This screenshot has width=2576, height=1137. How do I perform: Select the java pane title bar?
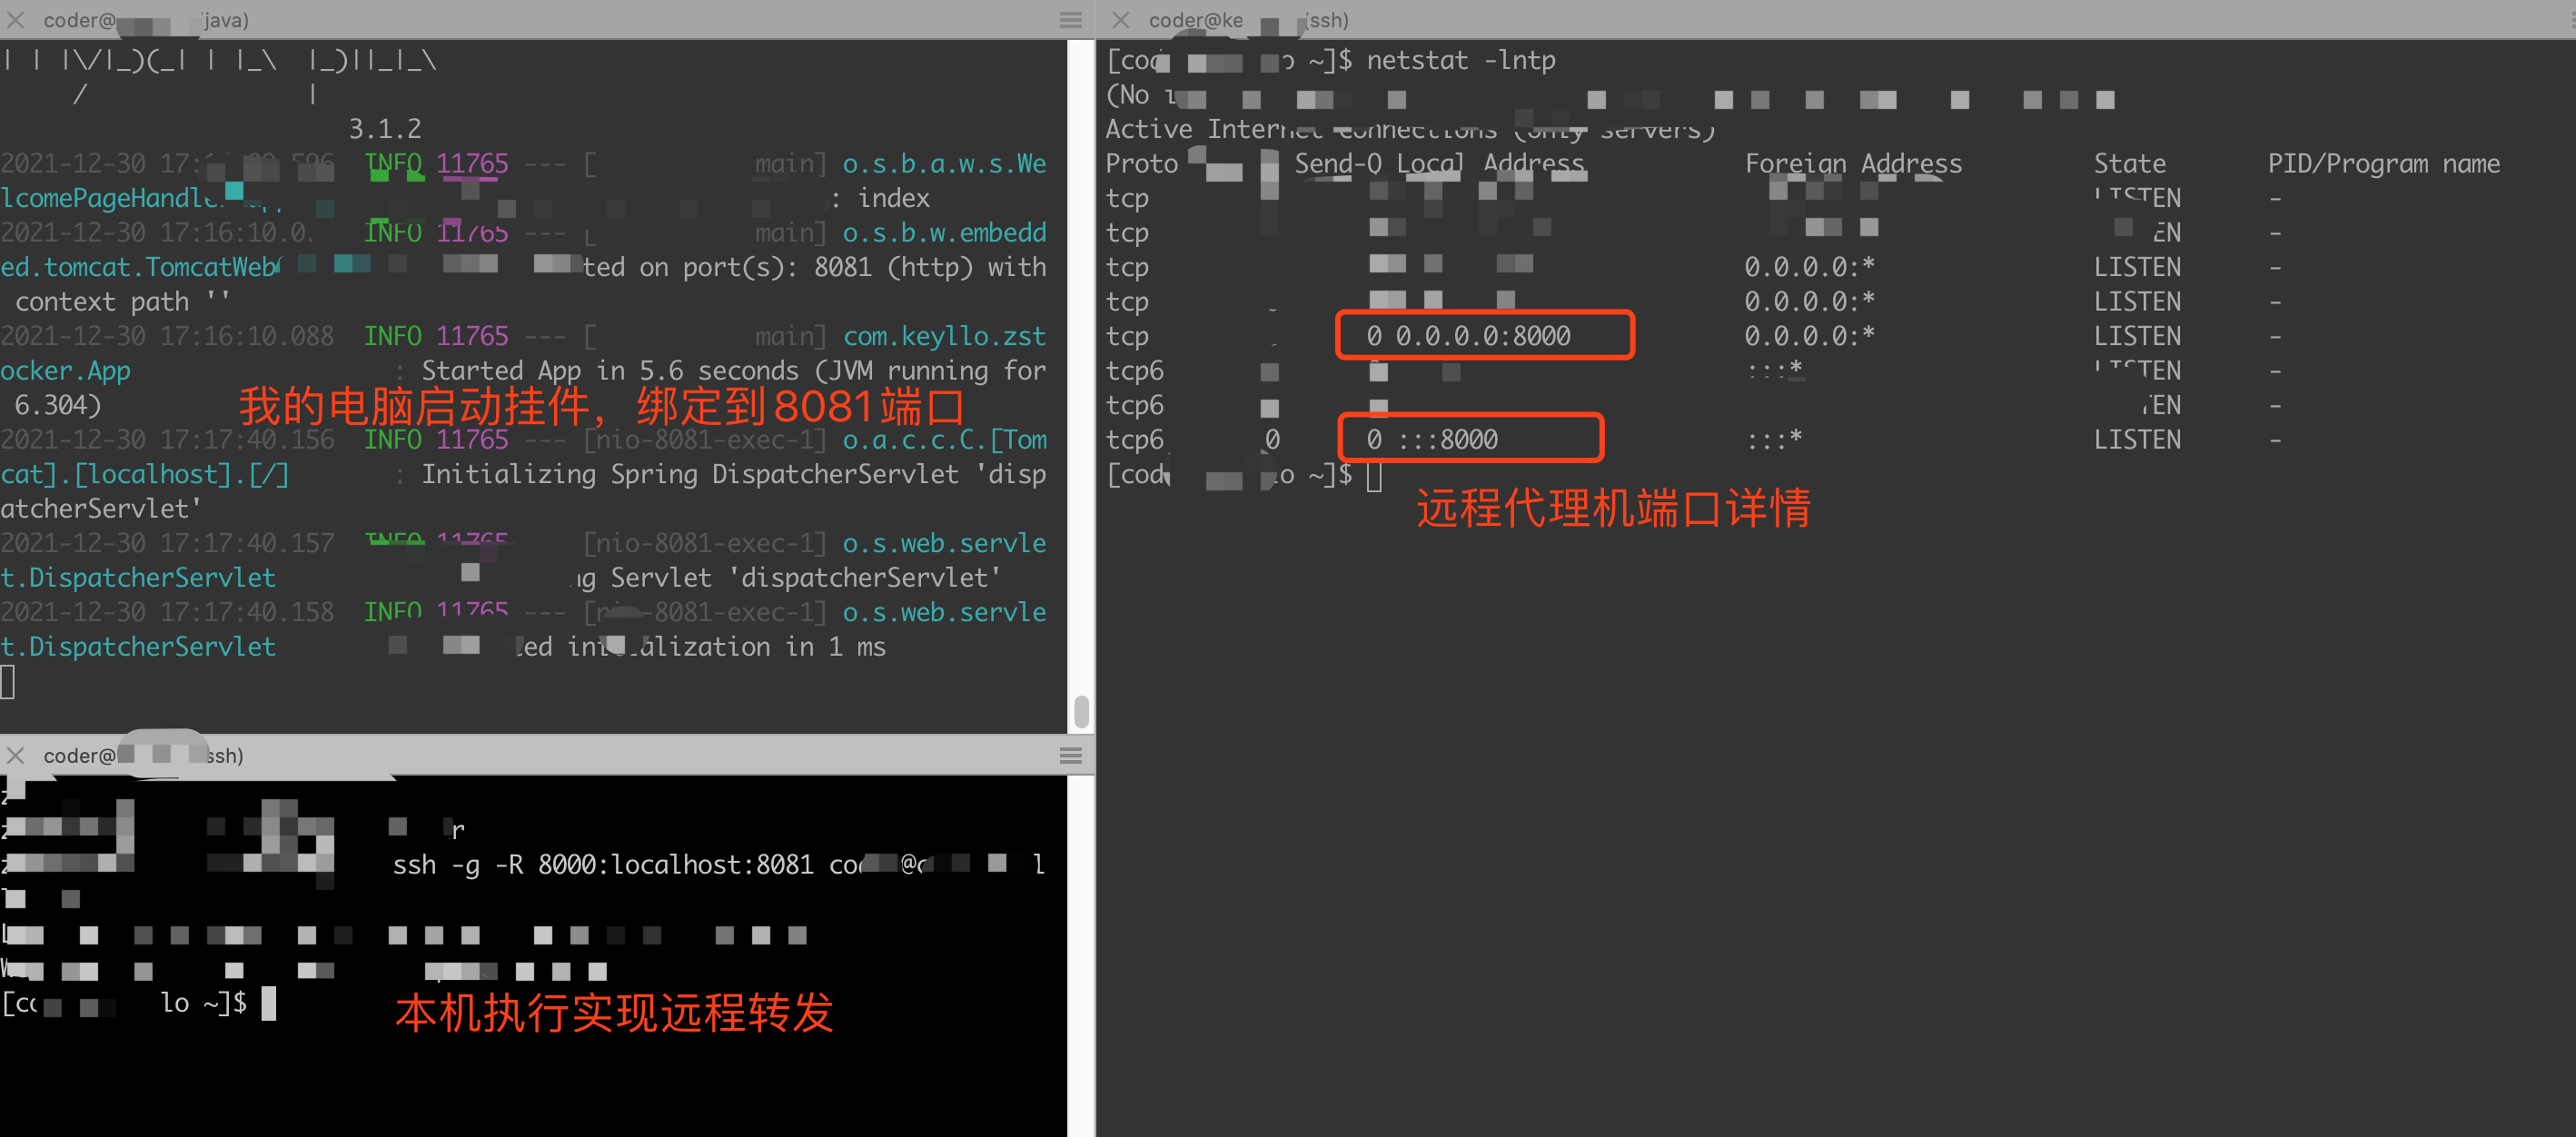coord(146,20)
